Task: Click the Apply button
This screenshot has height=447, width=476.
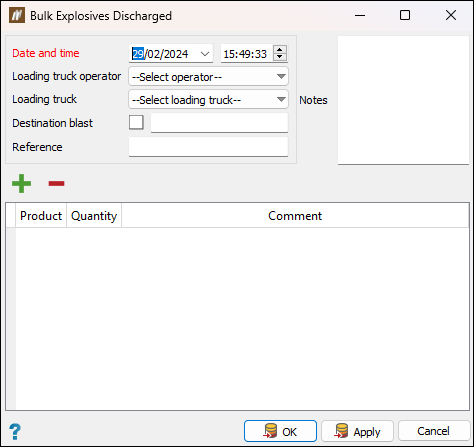Action: 357,431
